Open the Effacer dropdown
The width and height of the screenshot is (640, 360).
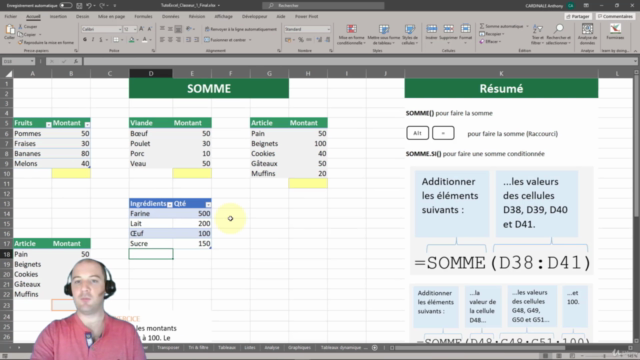pos(490,41)
